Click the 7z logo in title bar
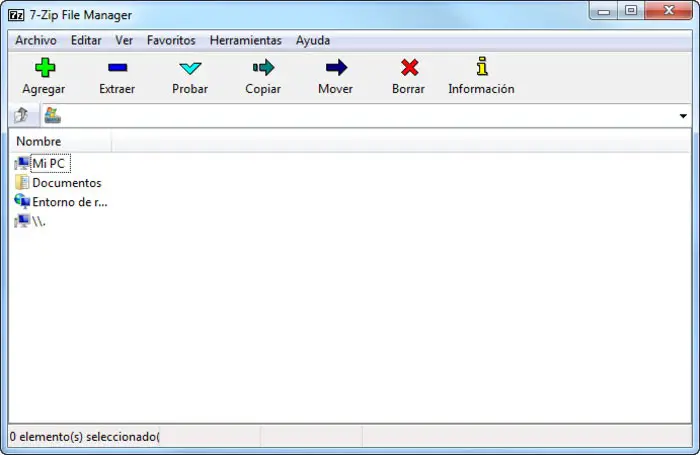This screenshot has height=455, width=700. tap(16, 15)
